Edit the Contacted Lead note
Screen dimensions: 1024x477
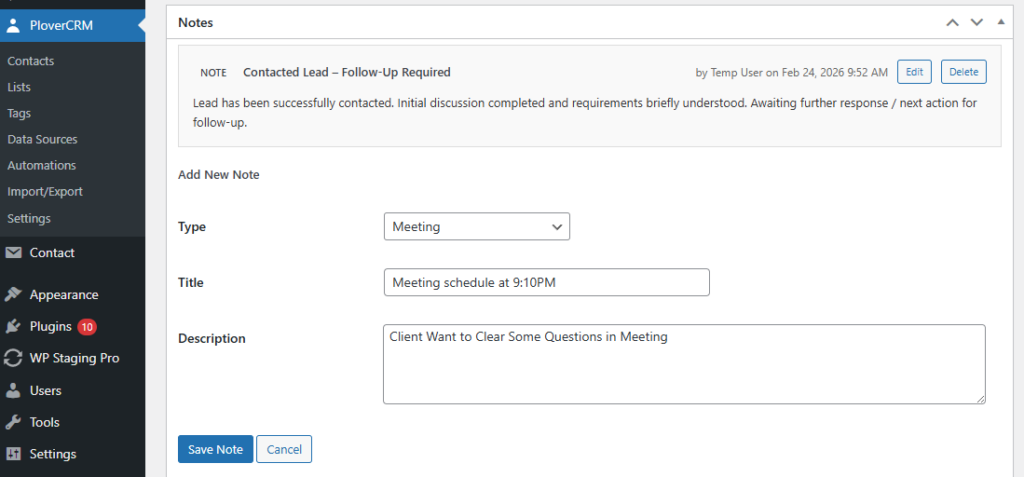point(914,72)
